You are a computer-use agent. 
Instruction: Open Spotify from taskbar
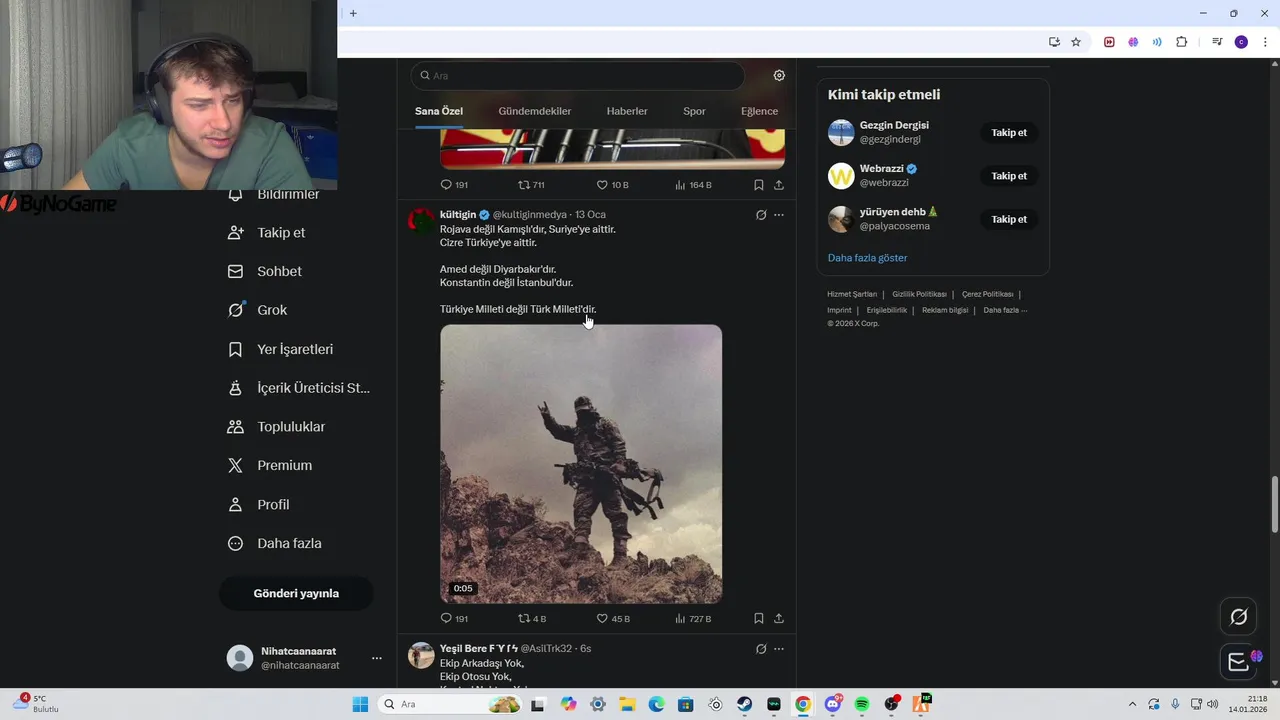click(862, 704)
